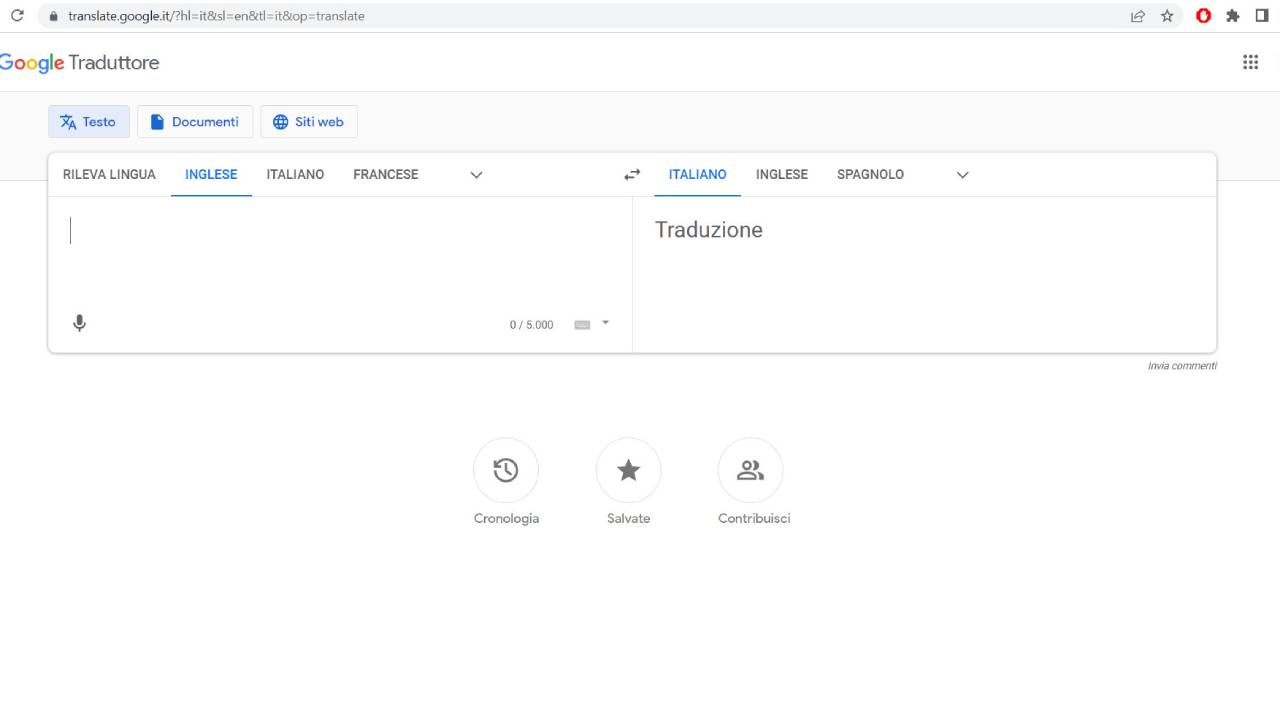Open Cronologia history button

(x=506, y=470)
